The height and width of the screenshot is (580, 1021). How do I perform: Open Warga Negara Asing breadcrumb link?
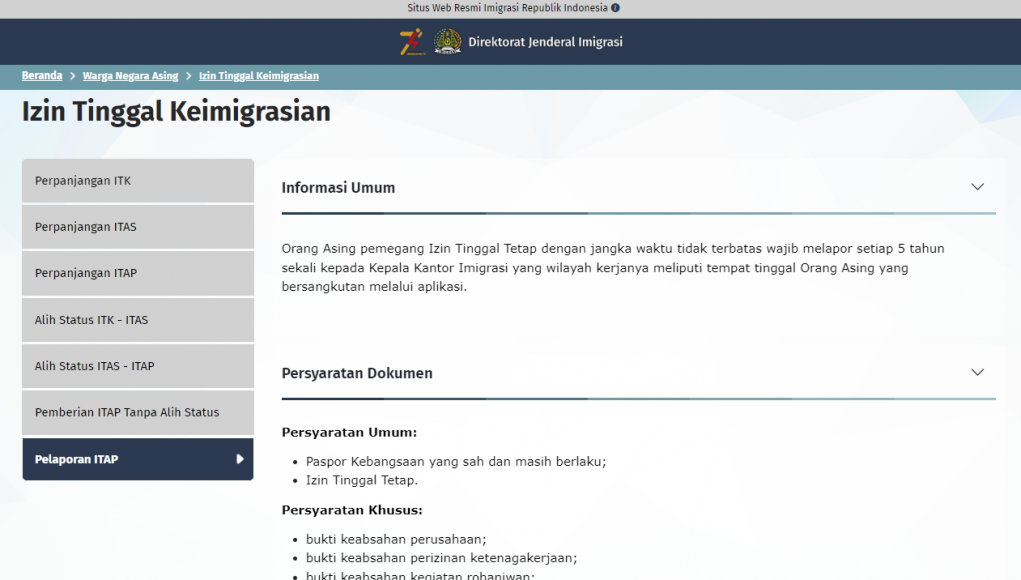coord(130,76)
